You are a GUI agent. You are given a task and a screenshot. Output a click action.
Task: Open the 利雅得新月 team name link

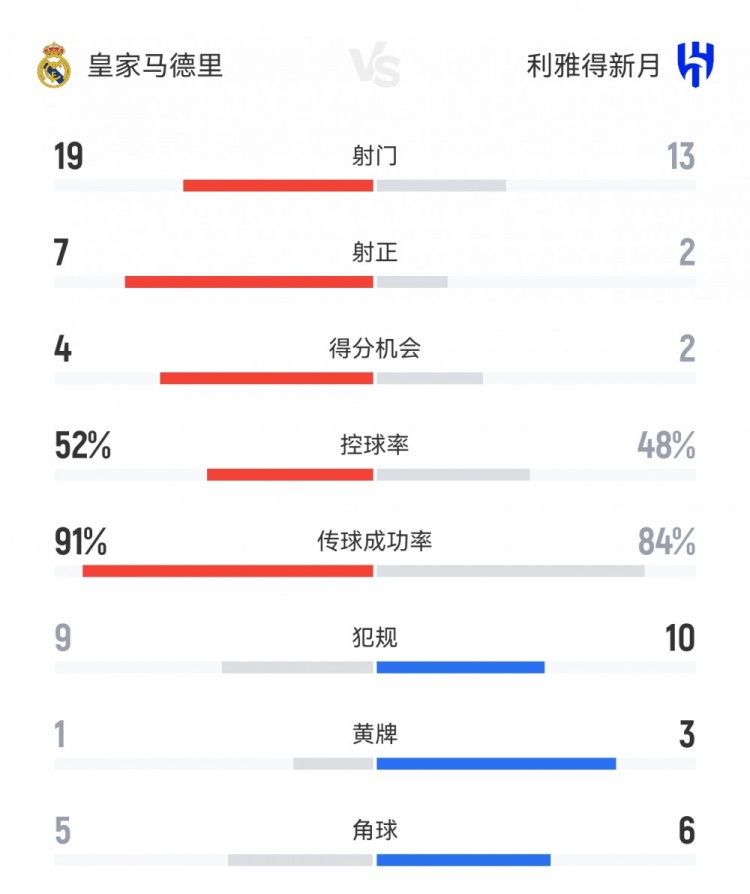pos(594,66)
